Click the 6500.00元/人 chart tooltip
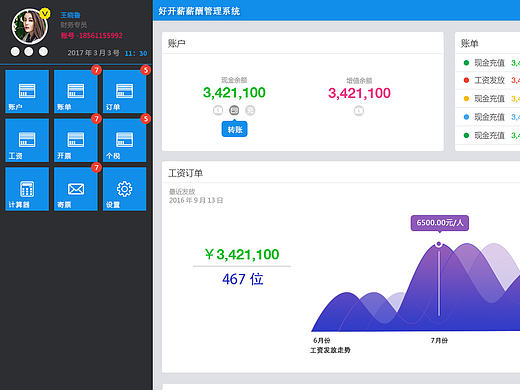520x390 pixels. coord(440,223)
